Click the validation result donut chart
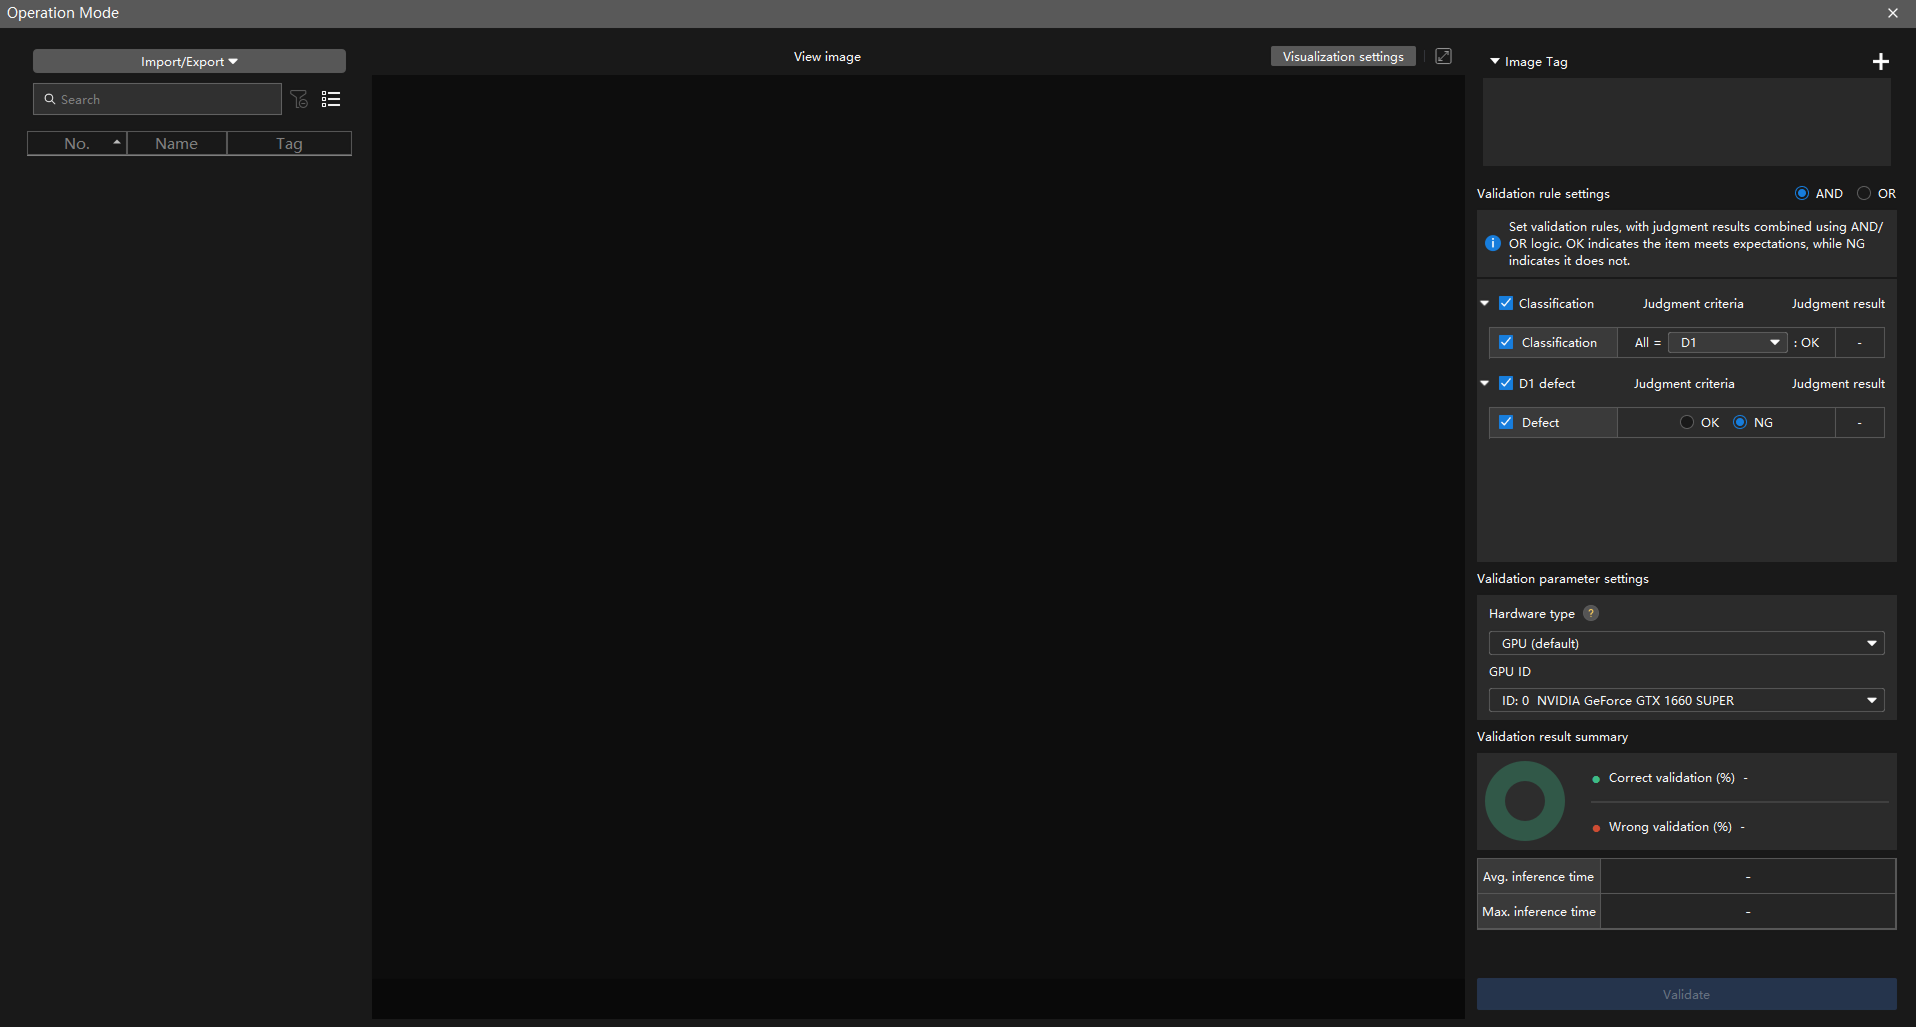This screenshot has height=1027, width=1916. [1525, 801]
